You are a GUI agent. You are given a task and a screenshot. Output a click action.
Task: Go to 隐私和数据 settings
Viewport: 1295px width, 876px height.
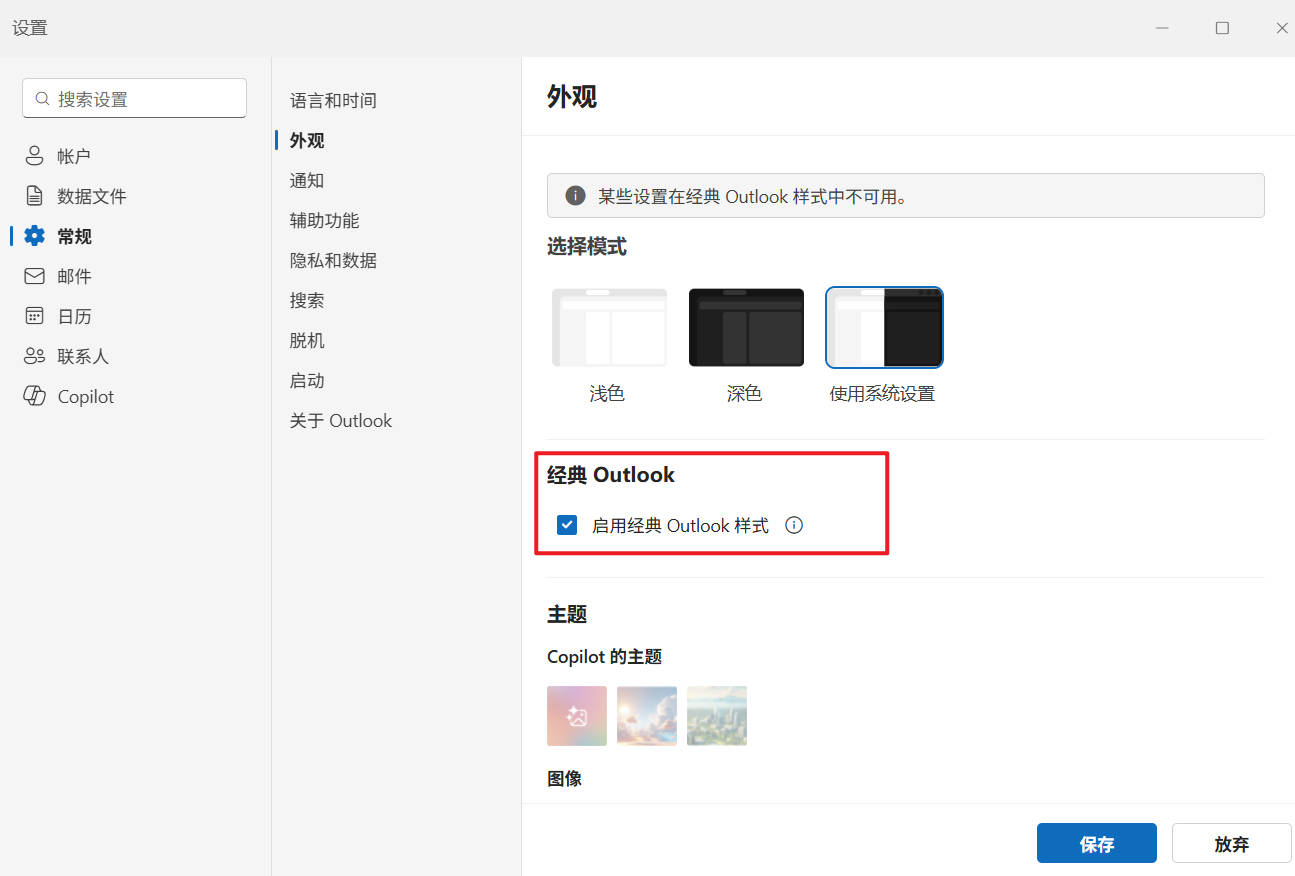pos(333,261)
